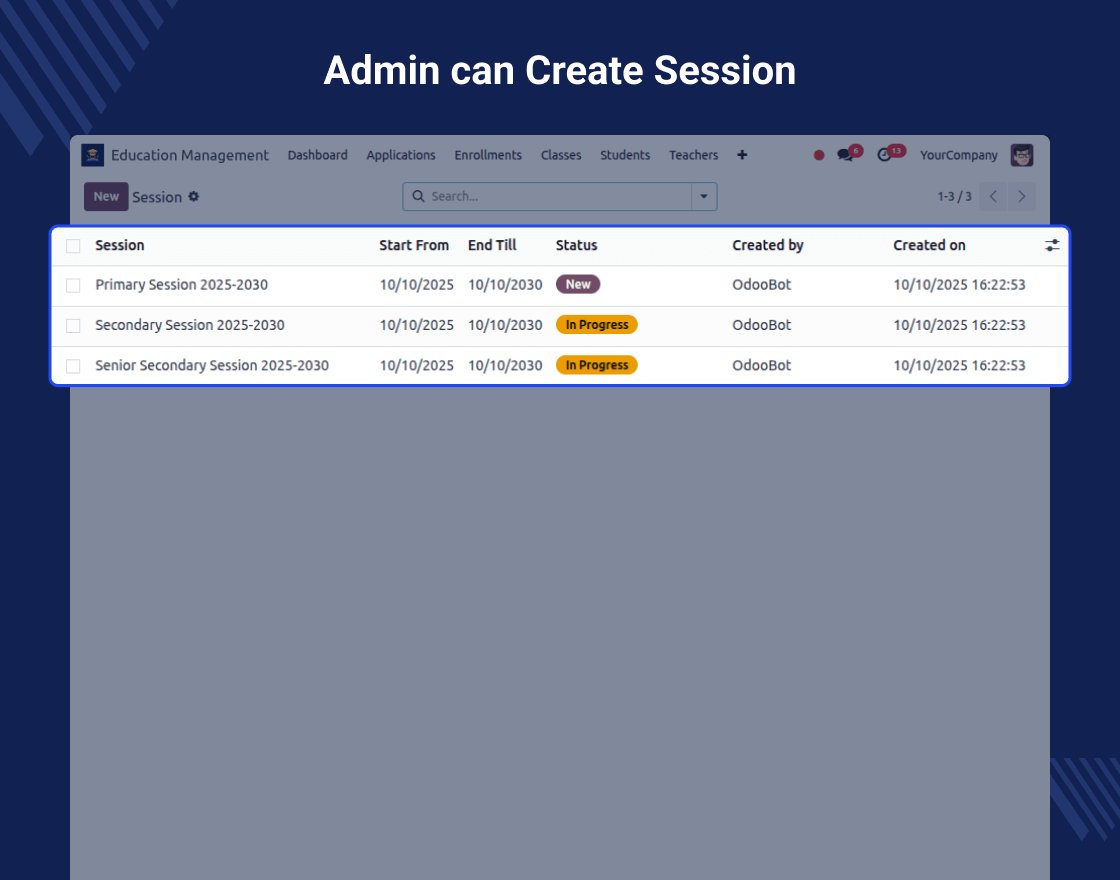Click Senior Secondary Session's In Progress badge
Screen dimensions: 1120x880
[596, 365]
